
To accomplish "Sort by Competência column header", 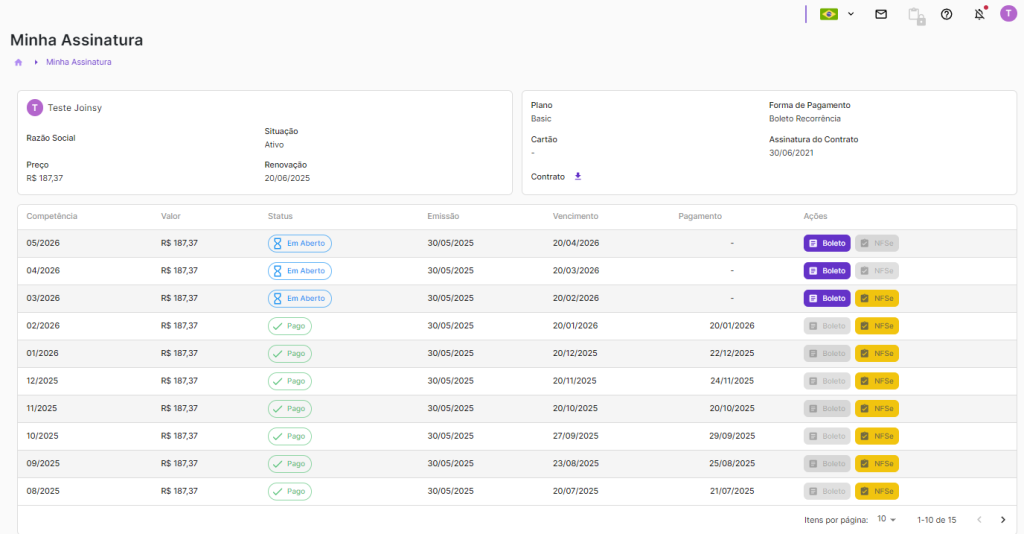I will coord(52,216).
